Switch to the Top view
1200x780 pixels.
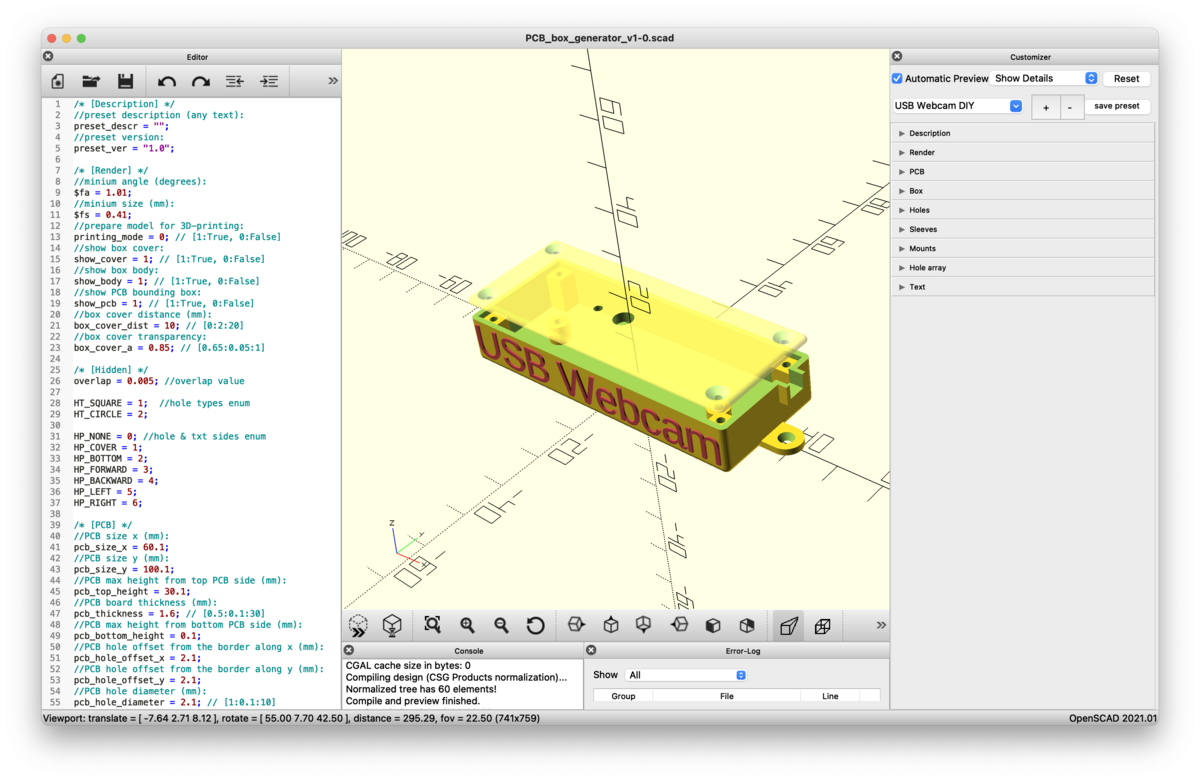click(x=610, y=625)
